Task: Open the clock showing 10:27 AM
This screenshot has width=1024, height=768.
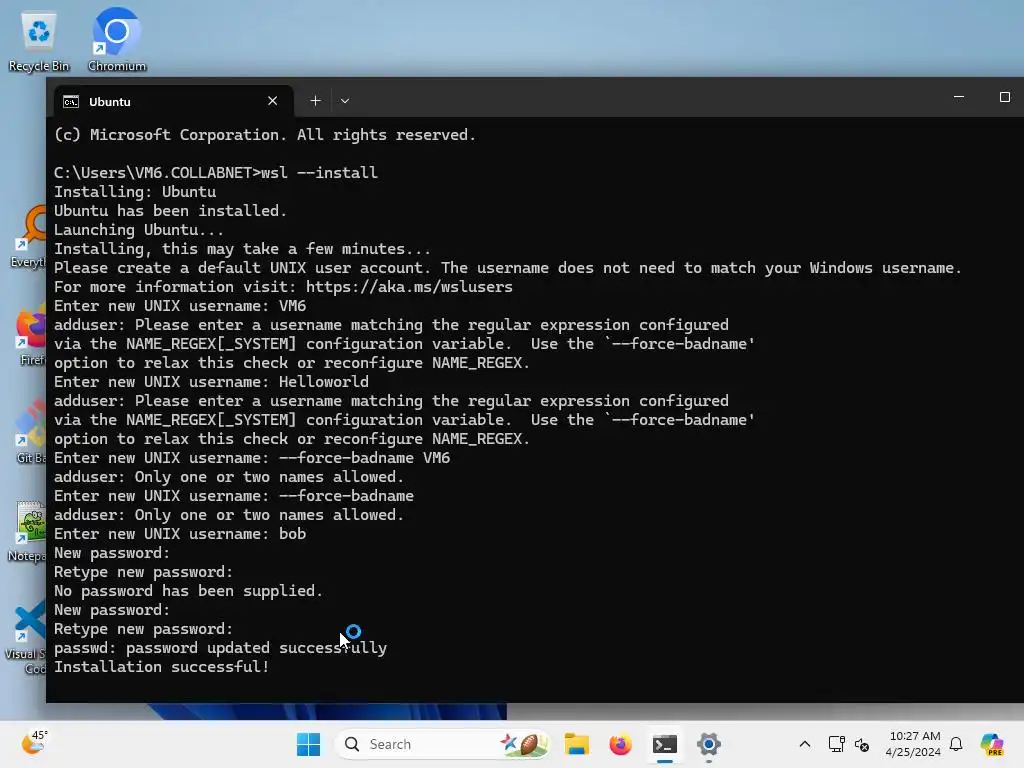Action: 913,744
